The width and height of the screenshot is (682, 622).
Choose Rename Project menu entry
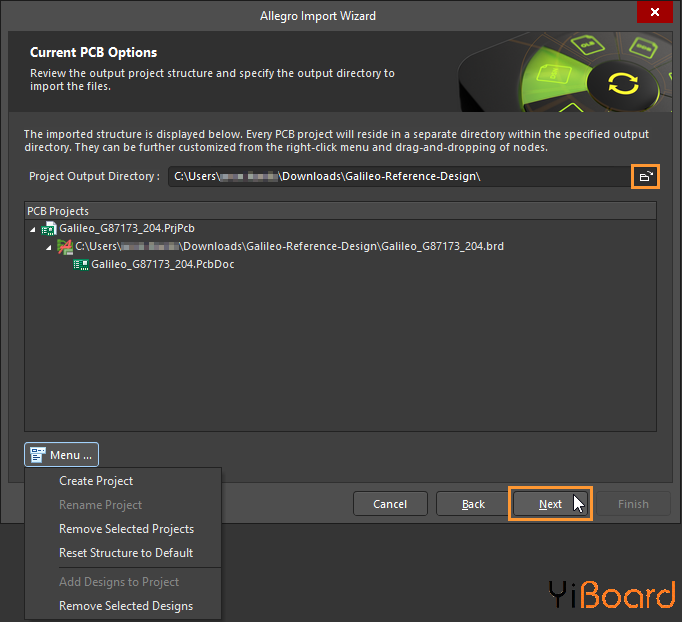click(123, 505)
